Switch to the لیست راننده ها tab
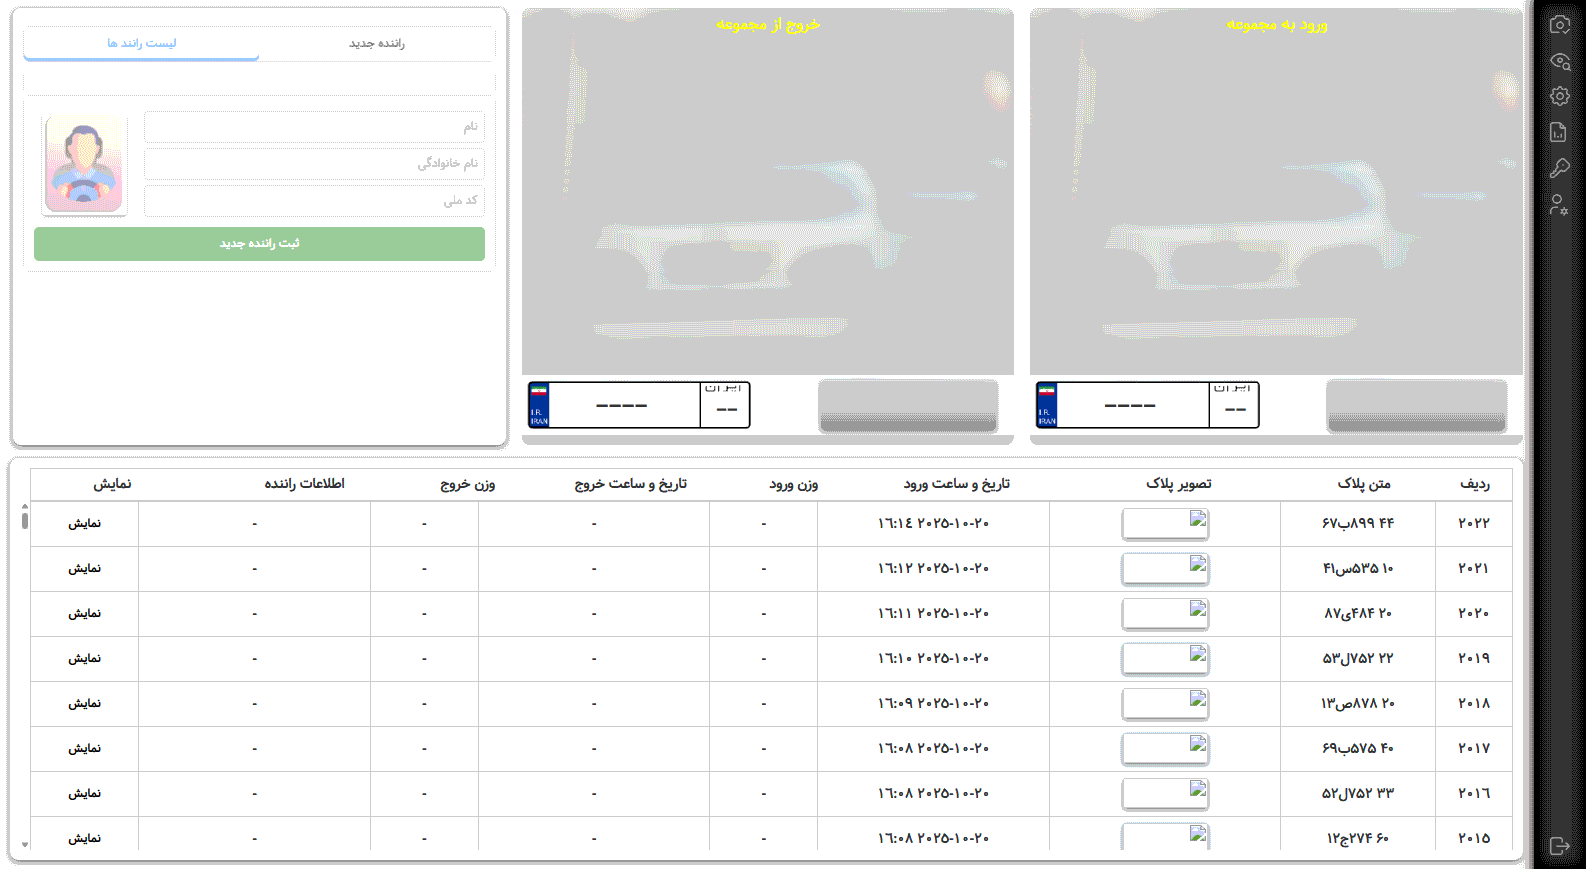 [x=141, y=43]
